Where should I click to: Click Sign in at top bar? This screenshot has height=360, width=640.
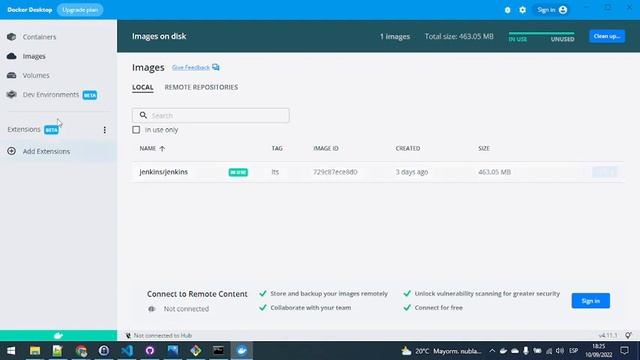pos(552,10)
